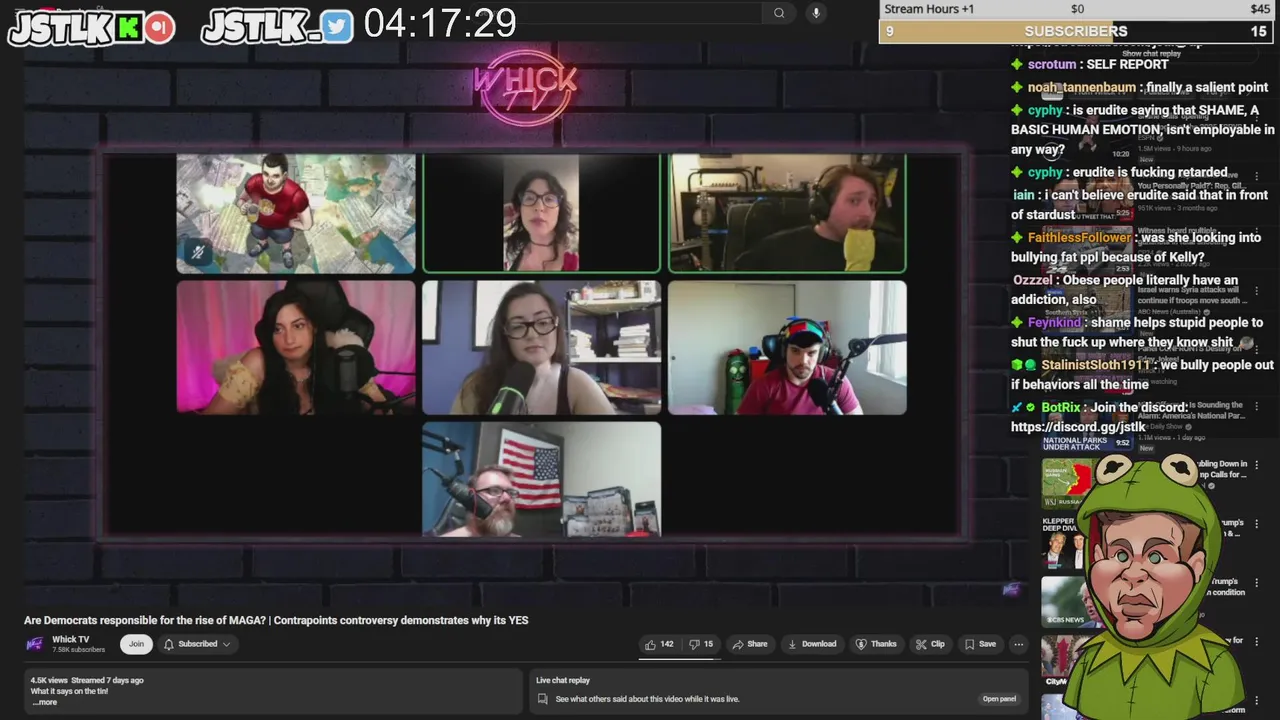Click the Subscribers goal progress bar
The height and width of the screenshot is (720, 1280).
[1076, 32]
